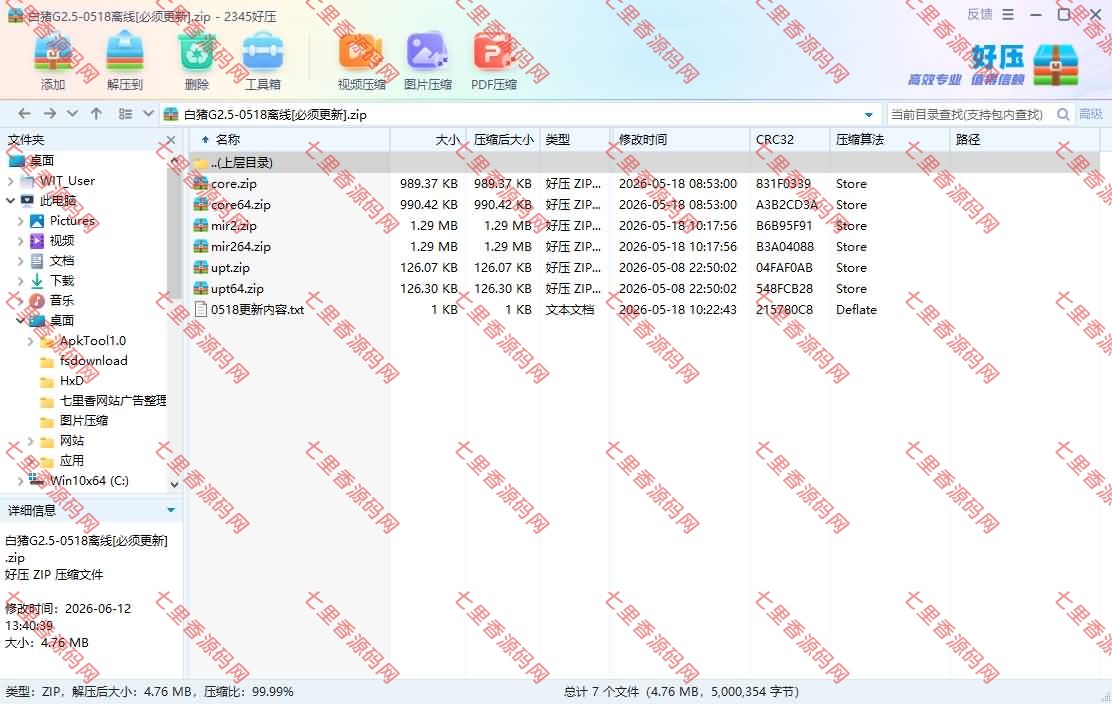Expand the 视频 tree node
The image size is (1112, 704).
[21, 241]
